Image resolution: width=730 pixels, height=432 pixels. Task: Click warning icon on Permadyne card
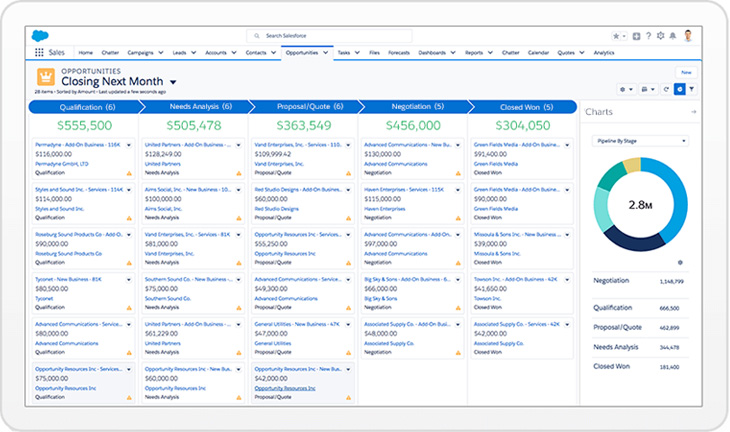click(129, 173)
